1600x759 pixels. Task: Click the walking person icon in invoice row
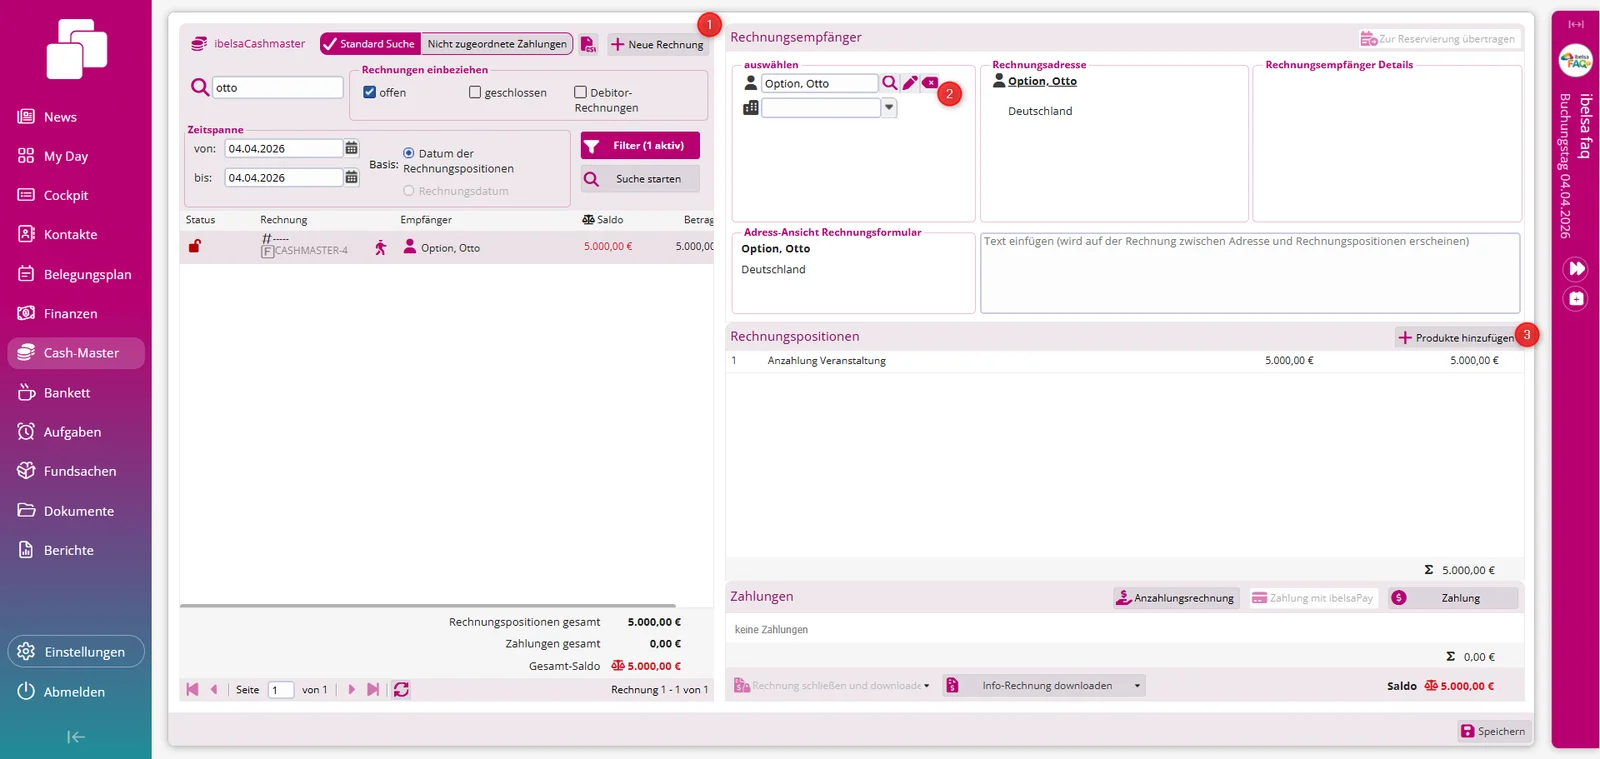tap(380, 247)
